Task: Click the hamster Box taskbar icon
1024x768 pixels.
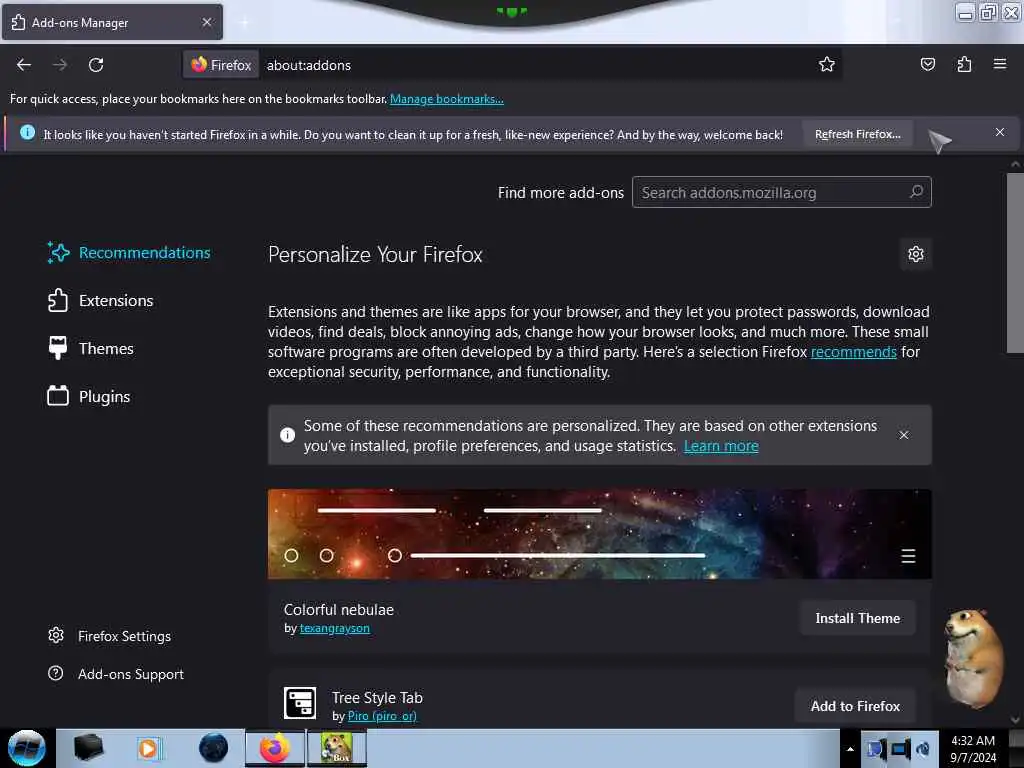Action: [336, 748]
